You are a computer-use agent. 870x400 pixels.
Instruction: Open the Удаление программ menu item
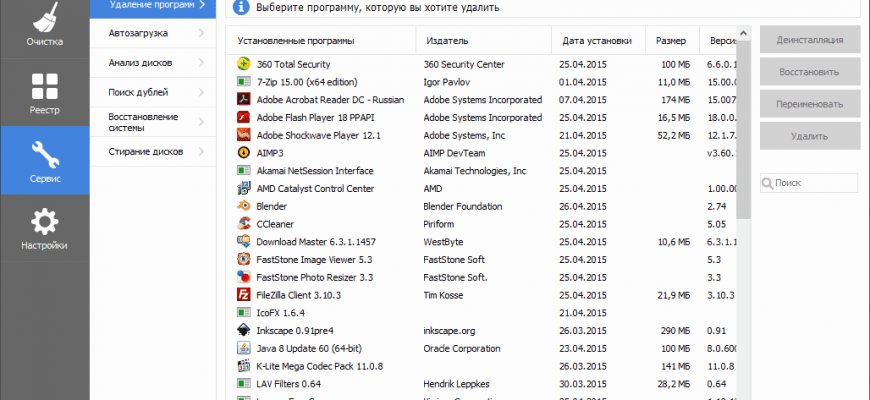pyautogui.click(x=153, y=9)
